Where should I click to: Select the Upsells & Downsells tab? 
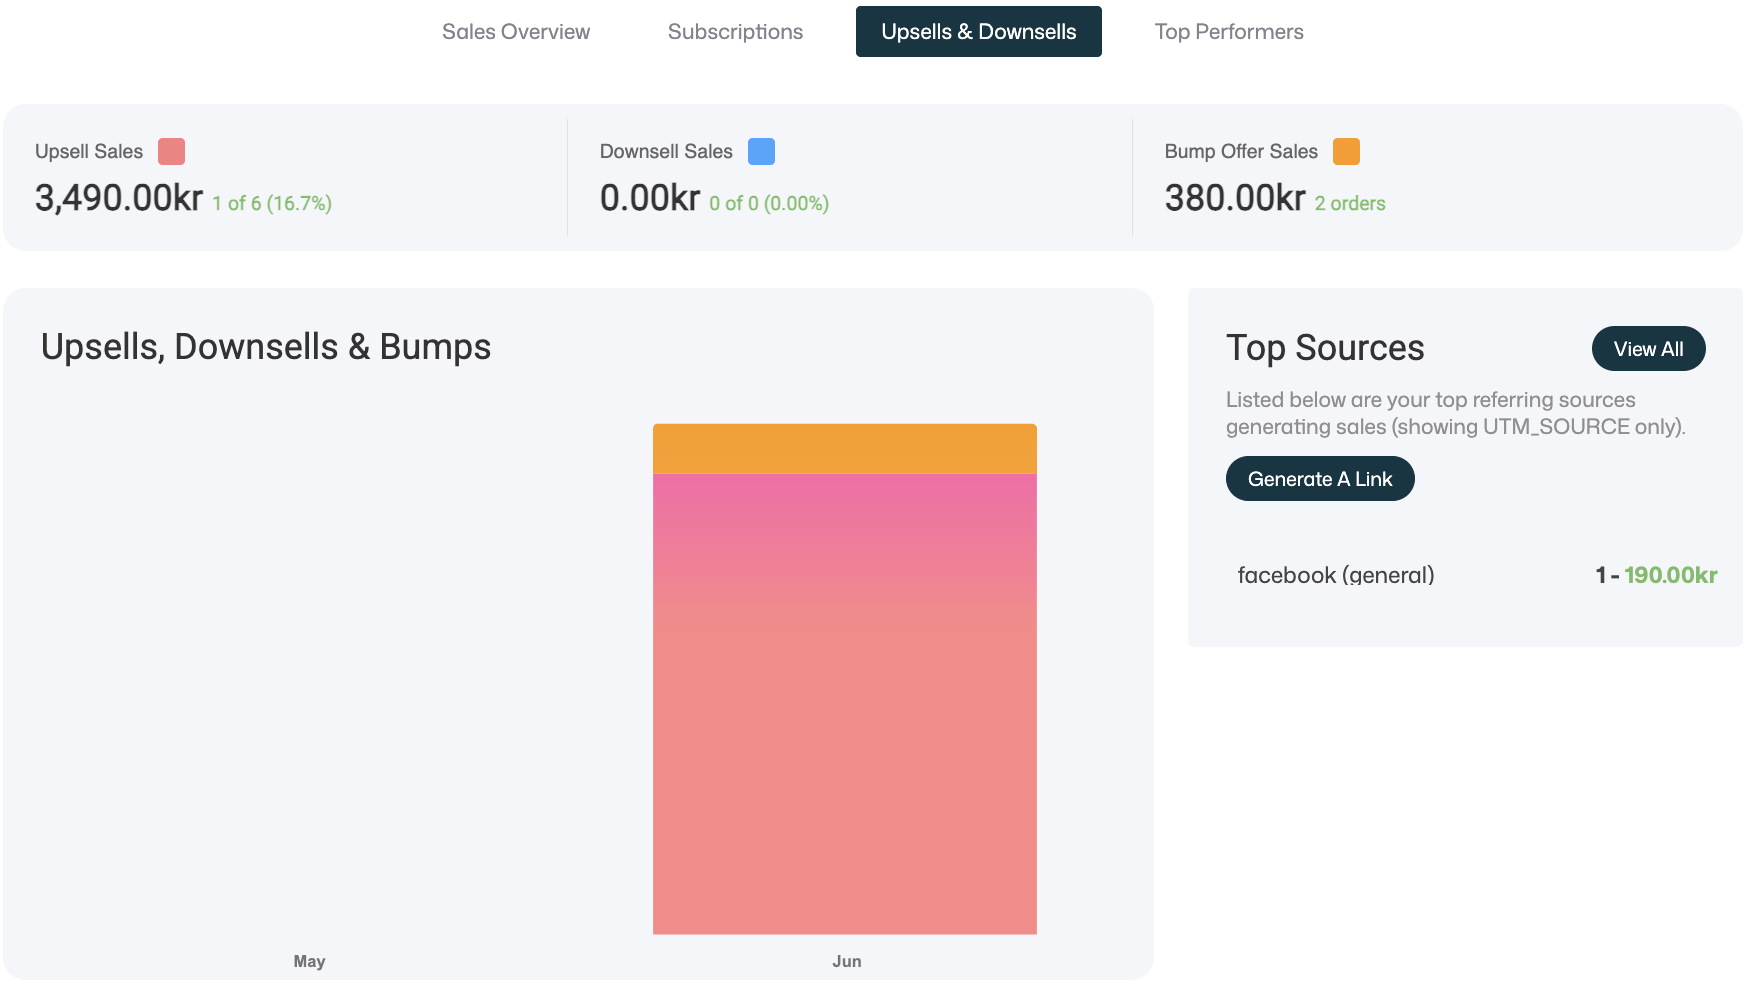tap(979, 32)
